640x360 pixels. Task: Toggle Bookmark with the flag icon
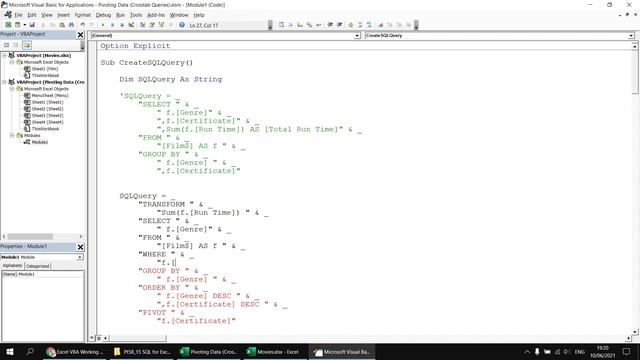[381, 25]
